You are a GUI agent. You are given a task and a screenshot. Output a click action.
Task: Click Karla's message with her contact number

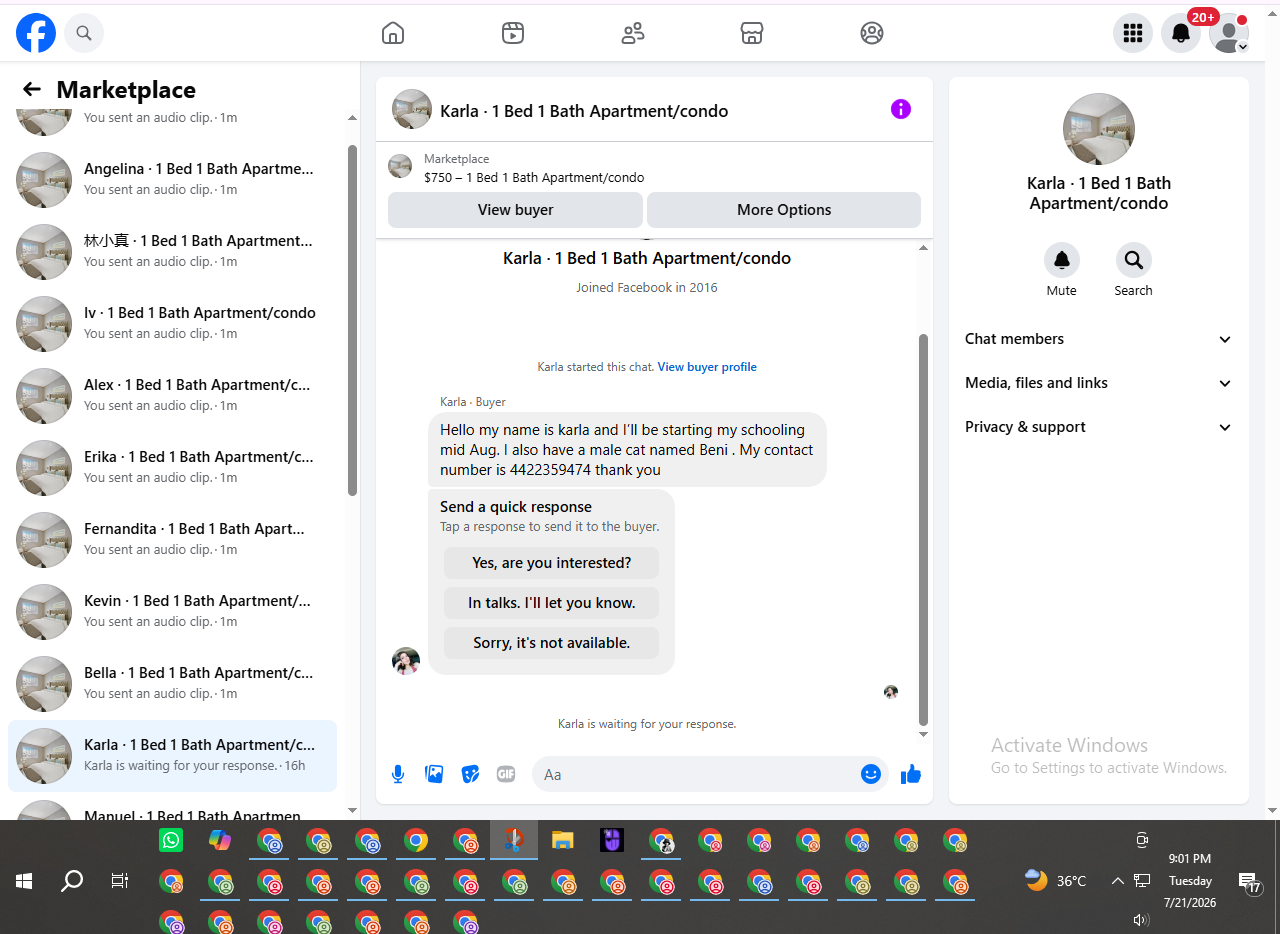pos(627,450)
